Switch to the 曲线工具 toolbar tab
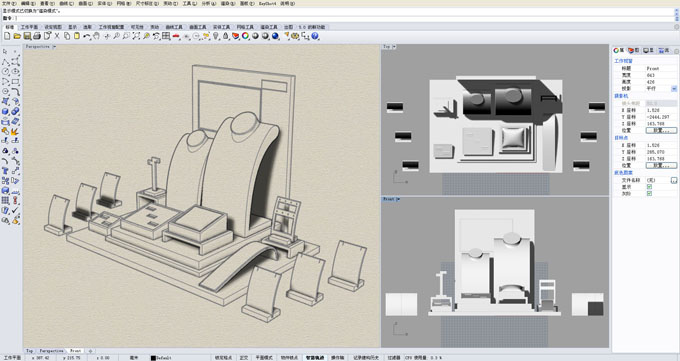 point(174,27)
